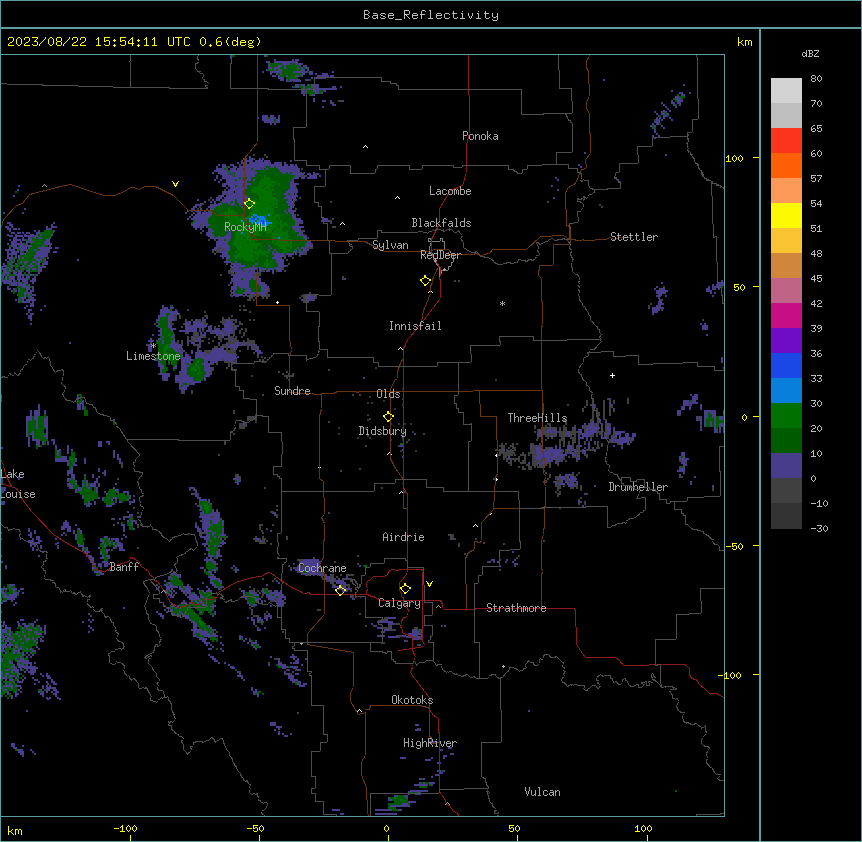862x842 pixels.
Task: Select the dark orange swatch below 60 dBZ
Action: [x=786, y=165]
